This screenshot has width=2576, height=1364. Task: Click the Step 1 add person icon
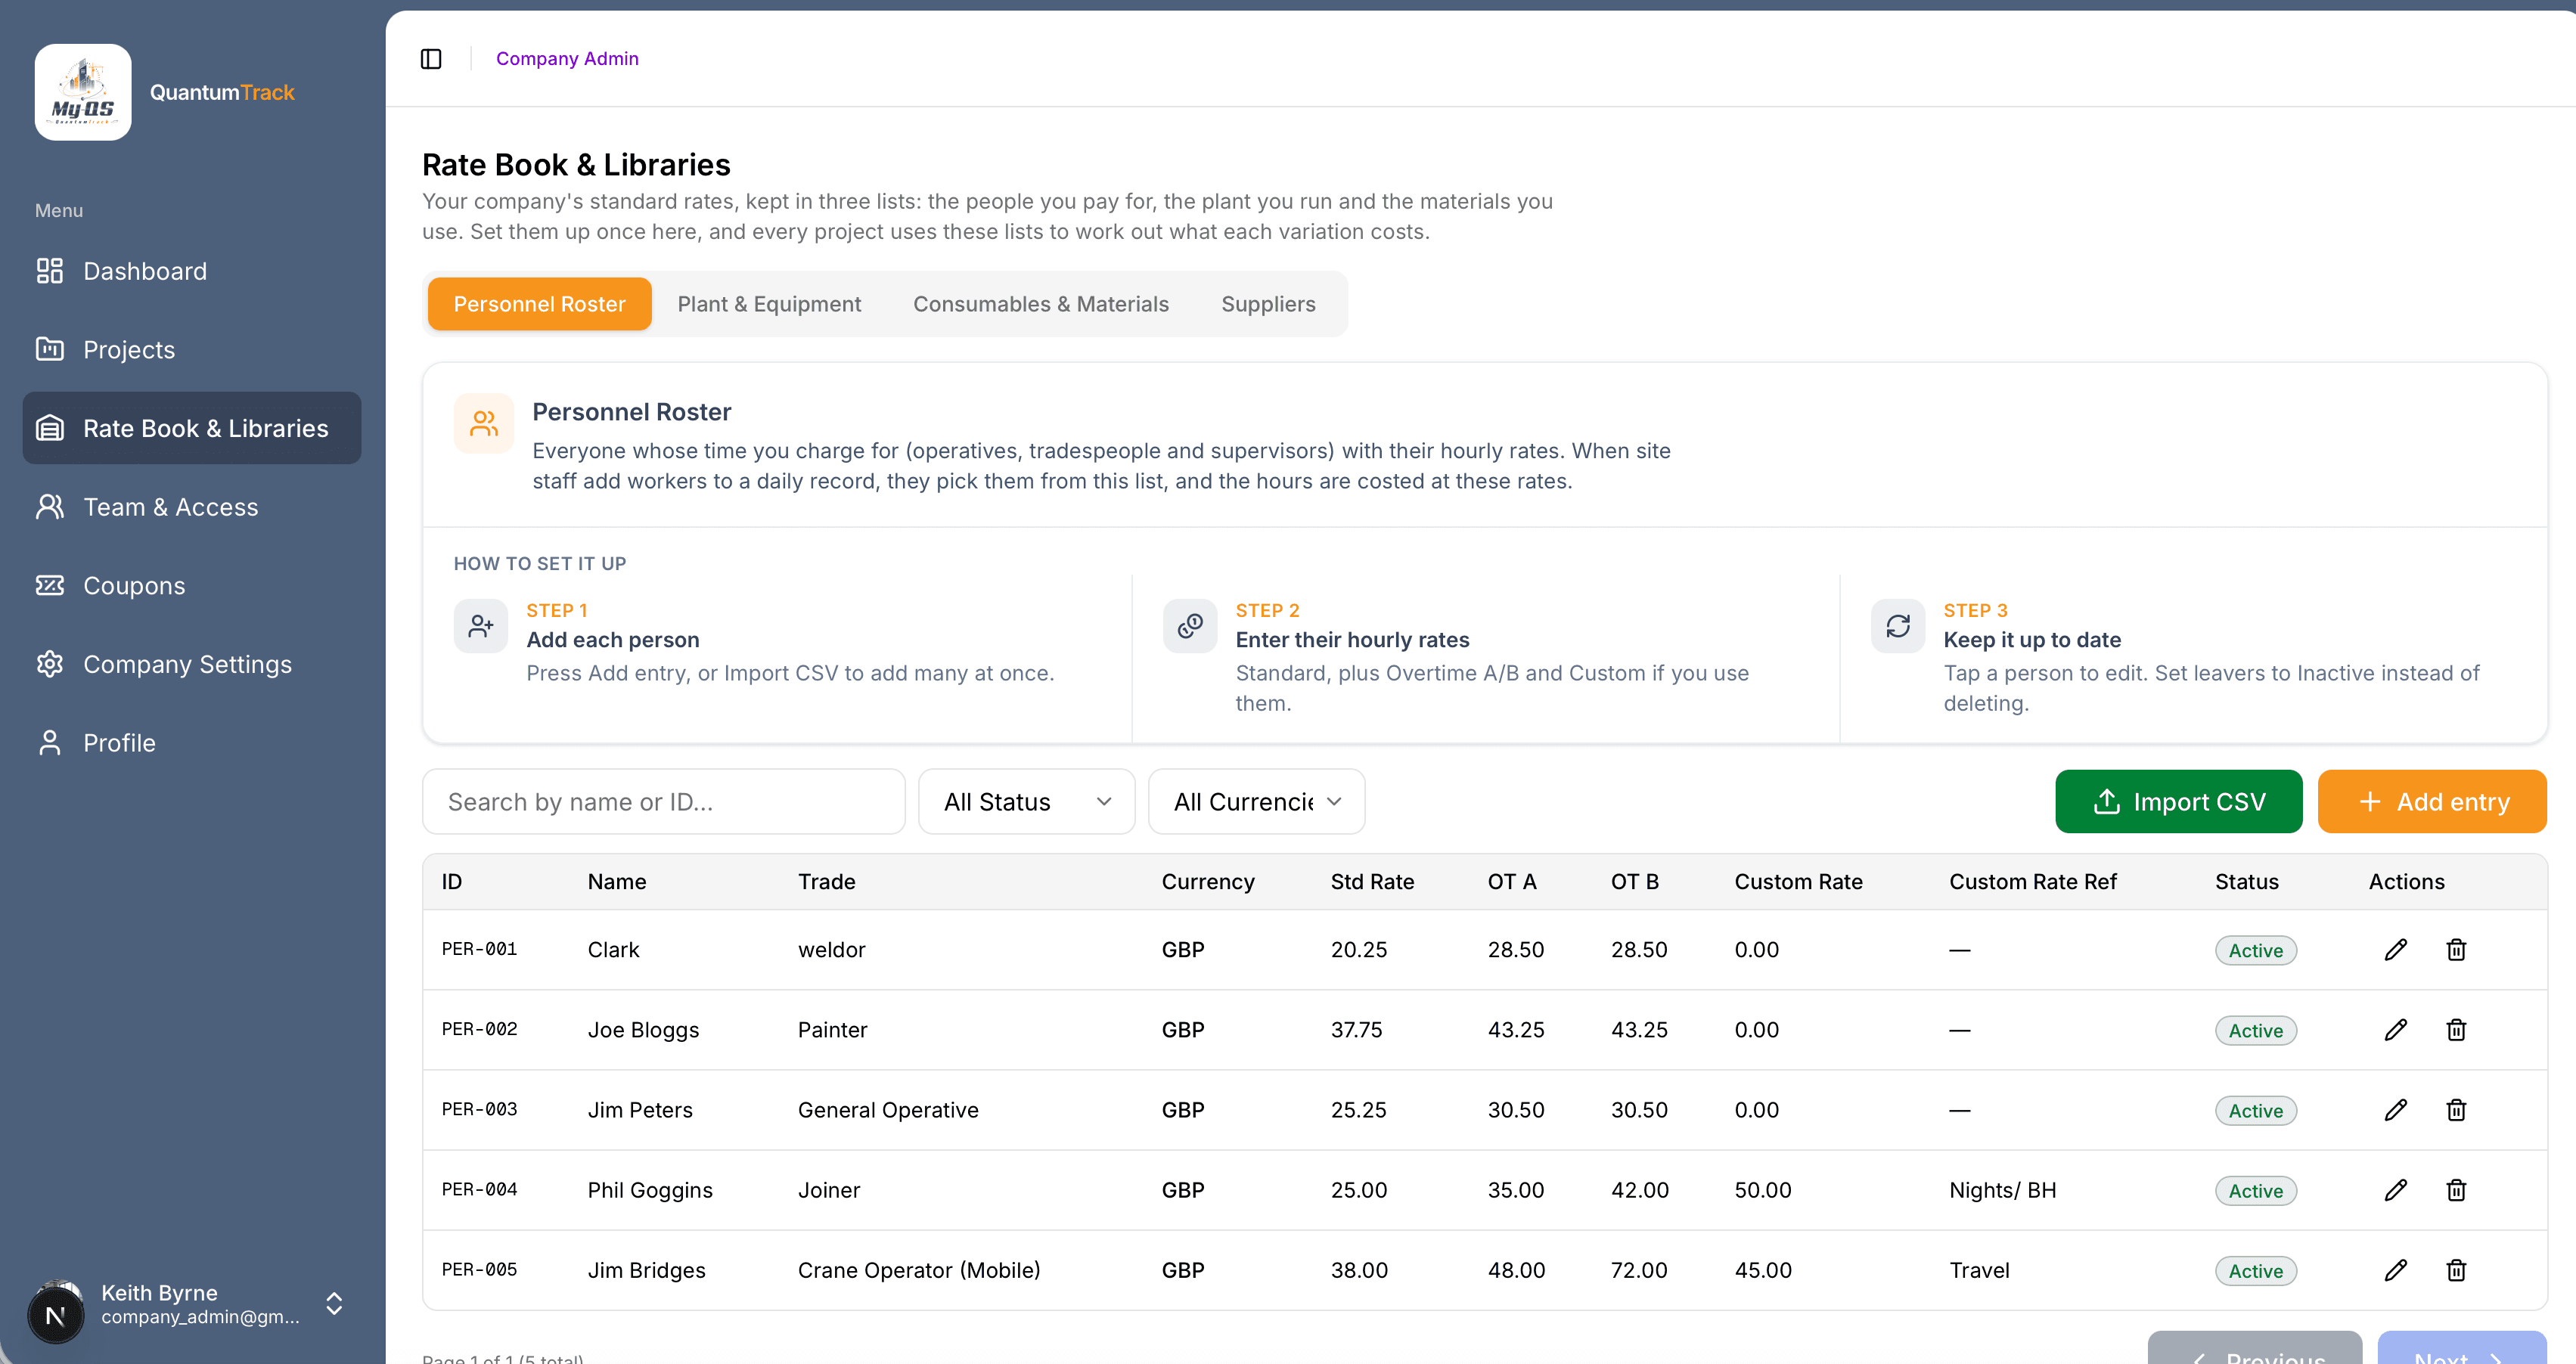[481, 626]
